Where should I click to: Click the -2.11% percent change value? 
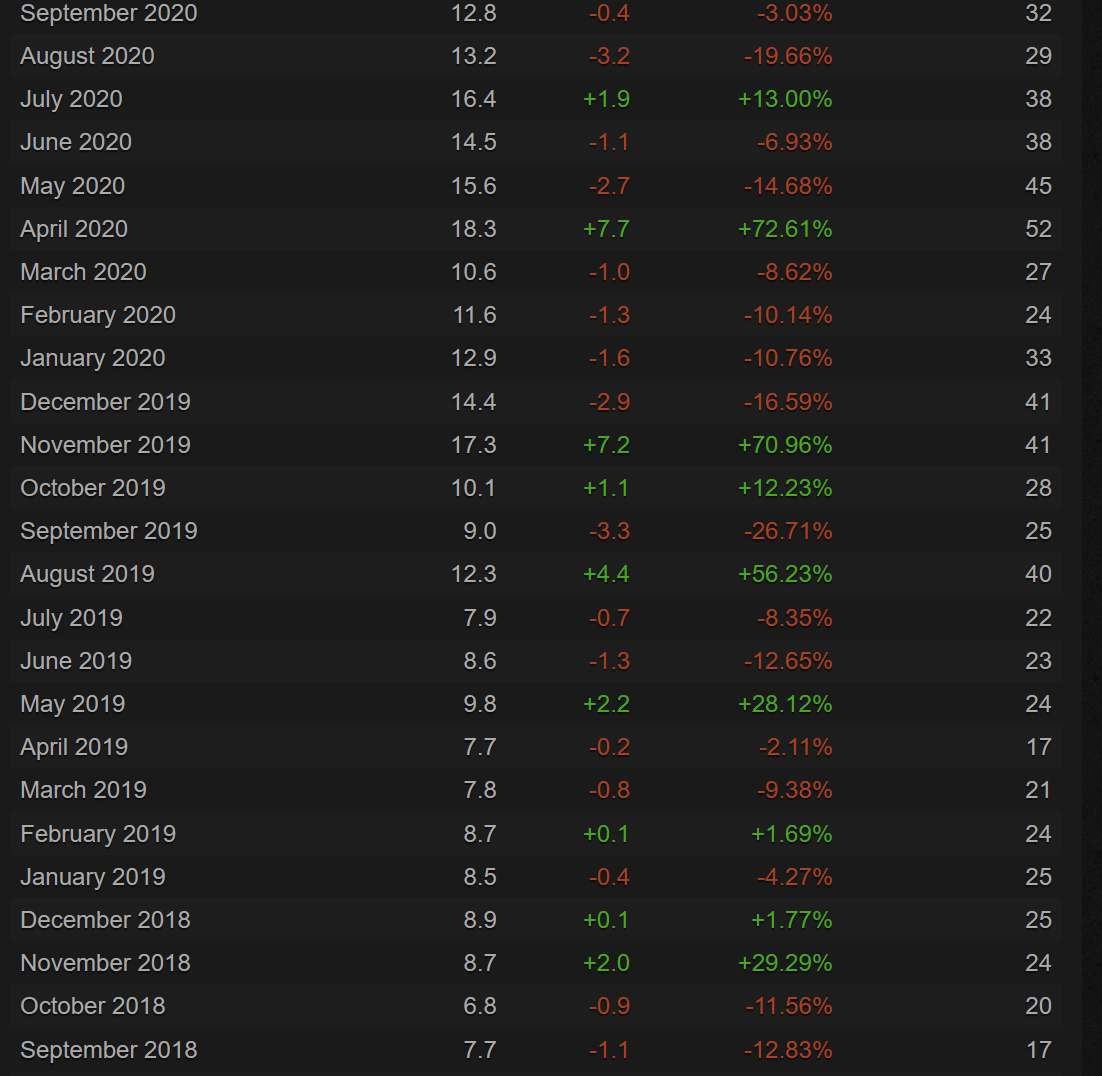[x=796, y=747]
